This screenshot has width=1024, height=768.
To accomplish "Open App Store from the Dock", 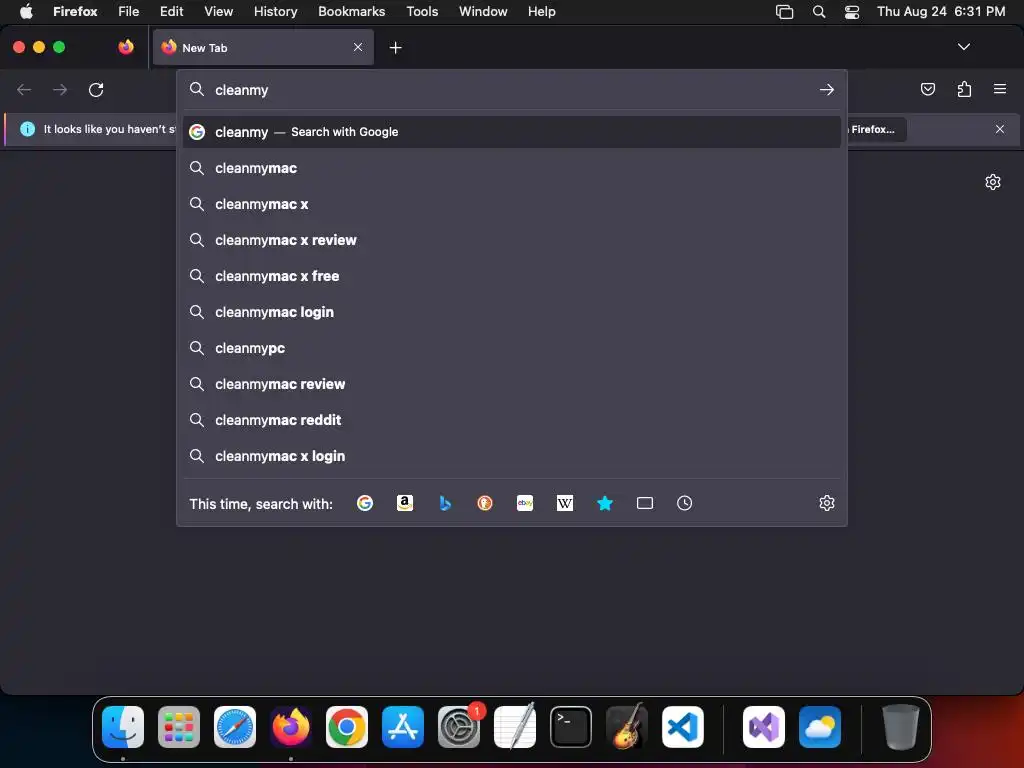I will coord(403,727).
